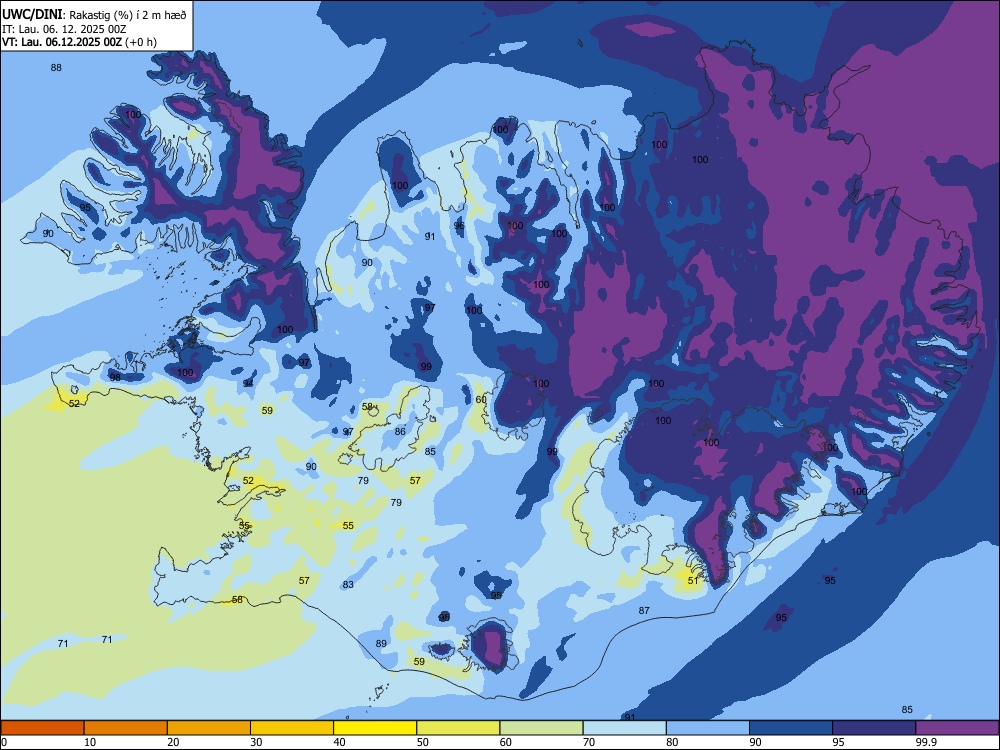Click the legend tick label '30'
1000x750 pixels.
pyautogui.click(x=256, y=742)
